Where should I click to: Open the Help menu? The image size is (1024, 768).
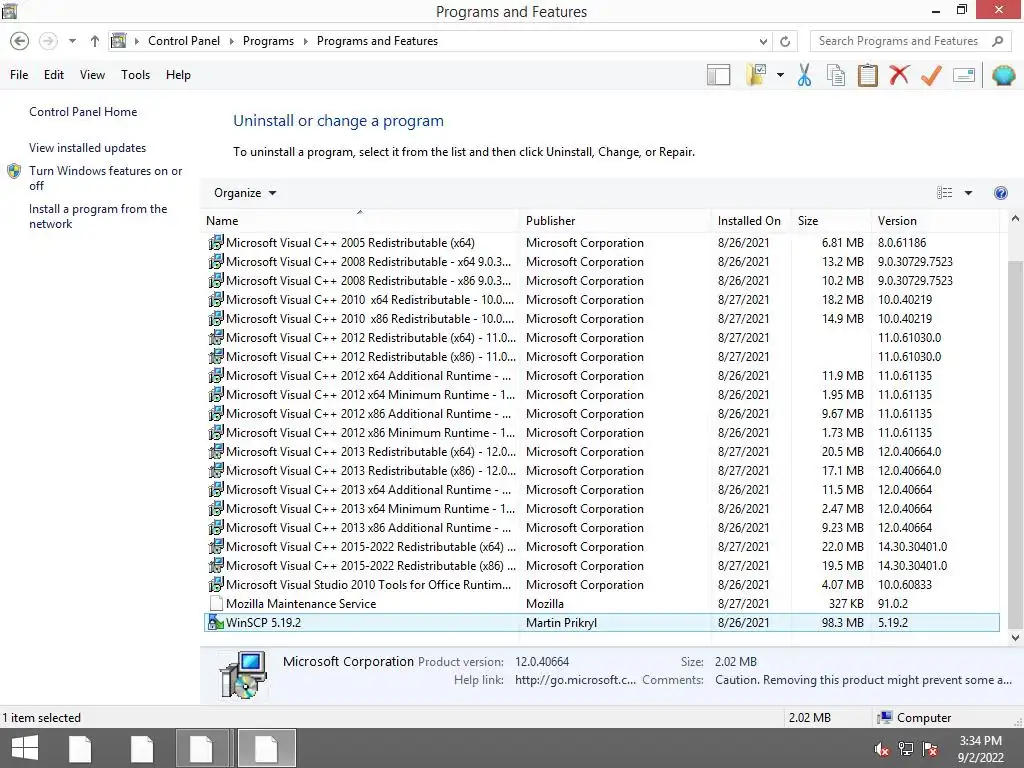[x=178, y=75]
